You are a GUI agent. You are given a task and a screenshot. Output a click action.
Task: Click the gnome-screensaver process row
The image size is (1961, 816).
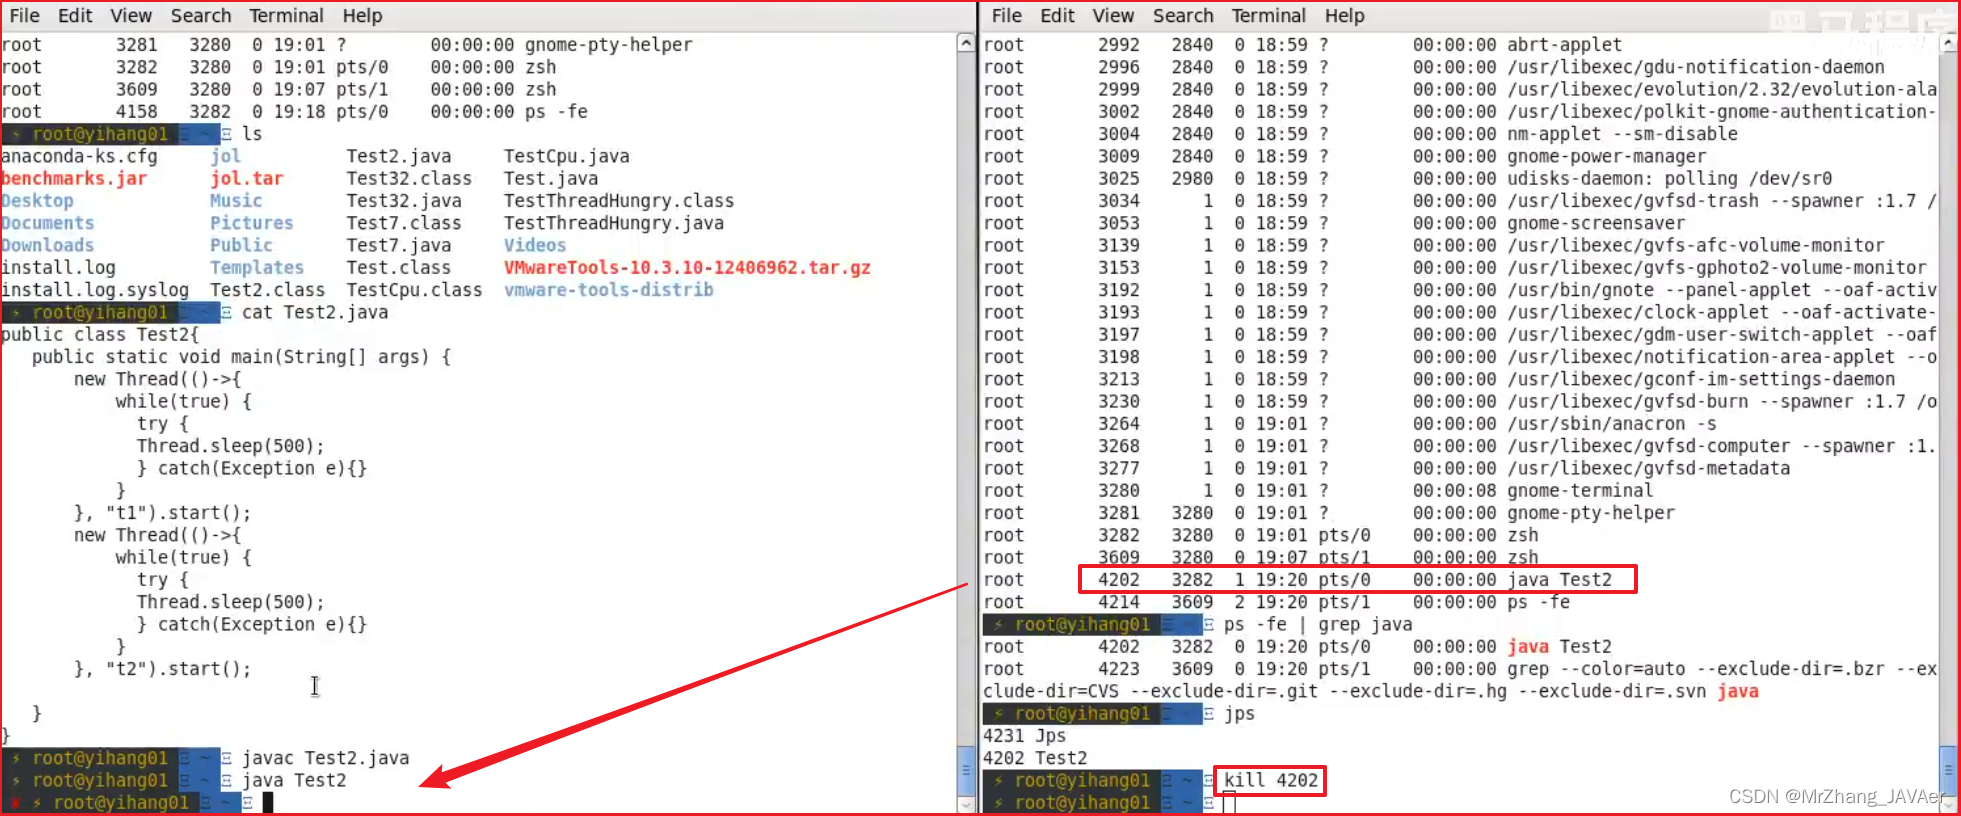click(x=1334, y=223)
